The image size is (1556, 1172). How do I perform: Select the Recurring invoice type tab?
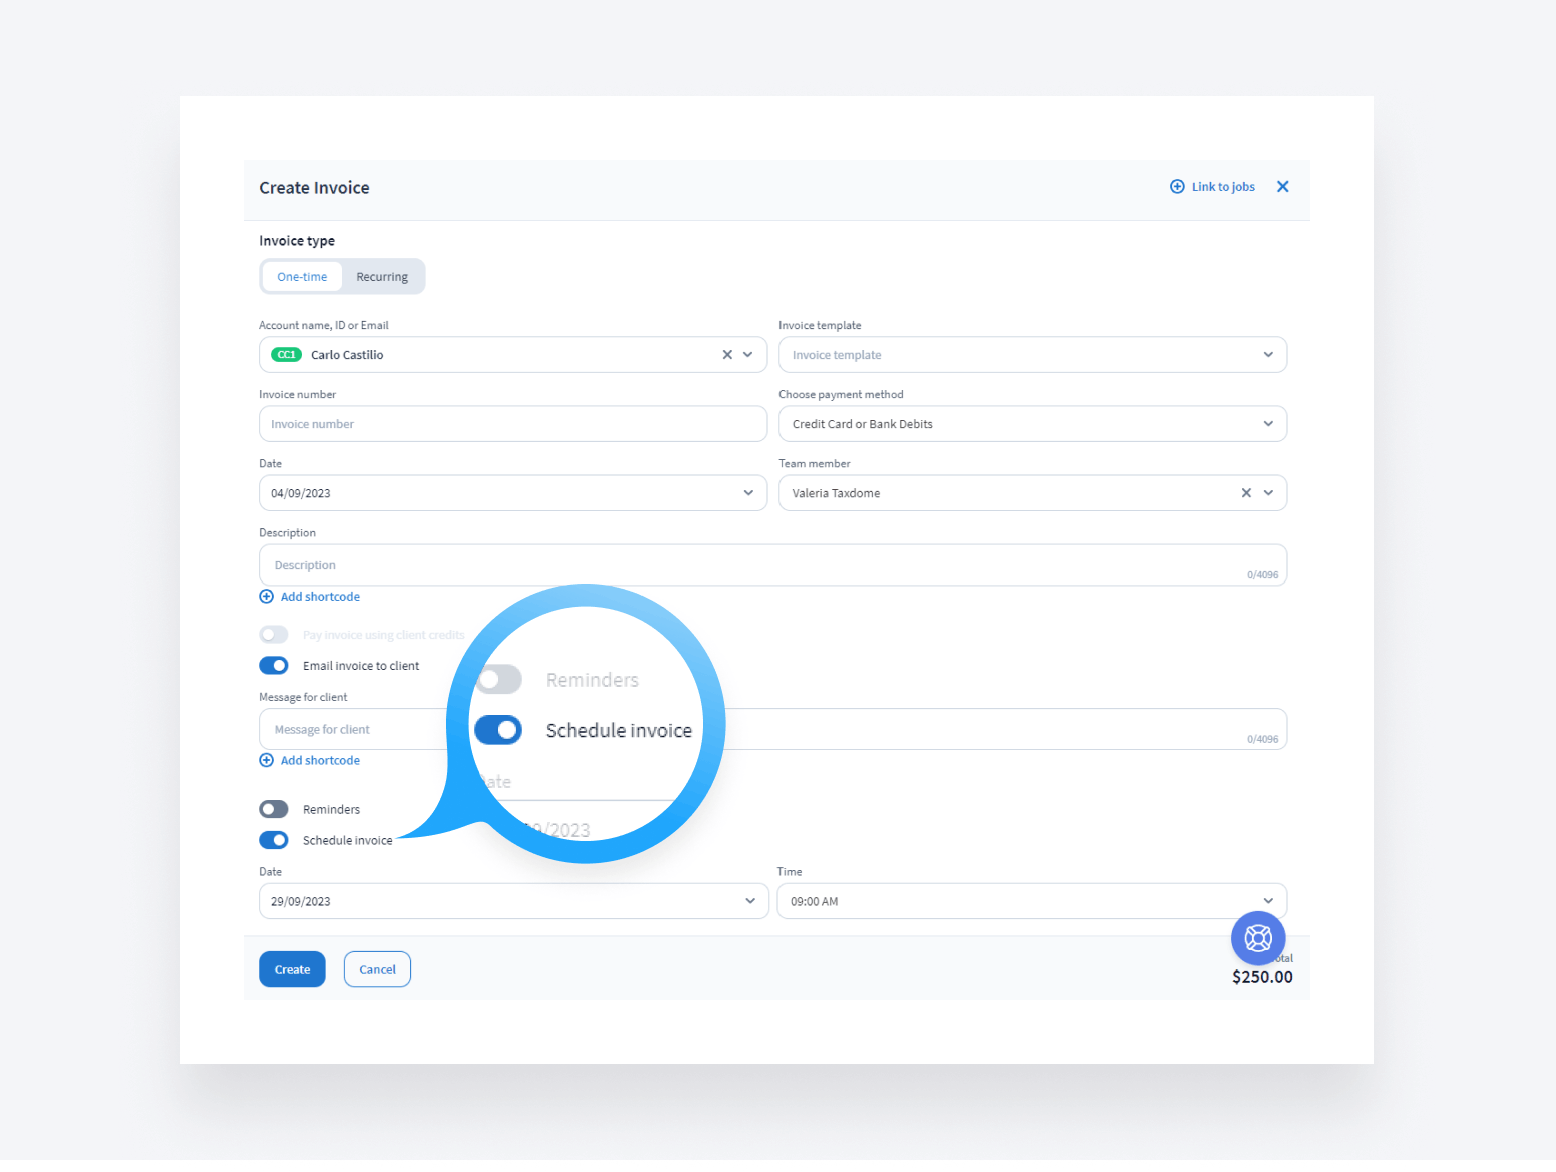click(382, 277)
